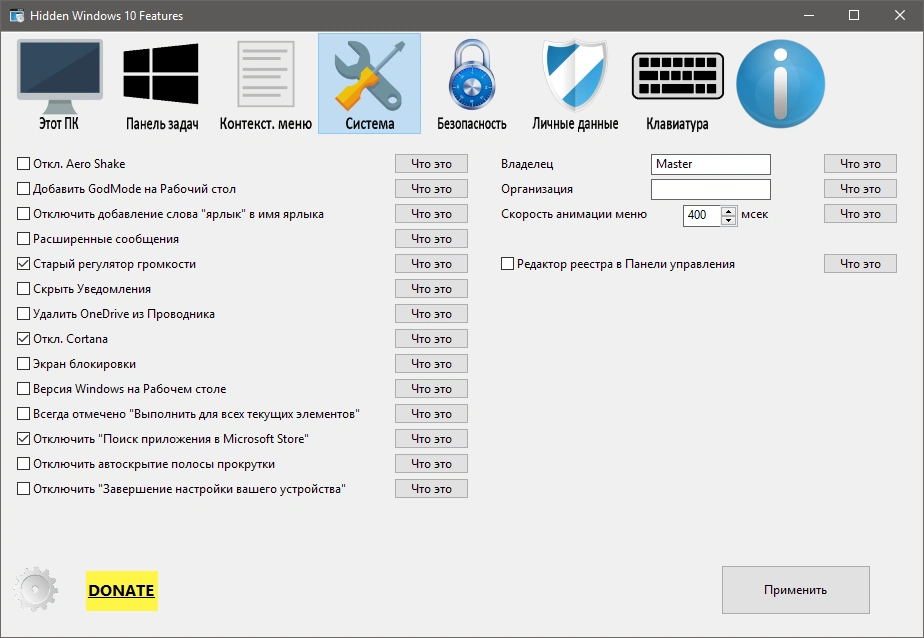924x638 pixels.
Task: Click Что это for Завершение настройки устройства
Action: [x=431, y=489]
